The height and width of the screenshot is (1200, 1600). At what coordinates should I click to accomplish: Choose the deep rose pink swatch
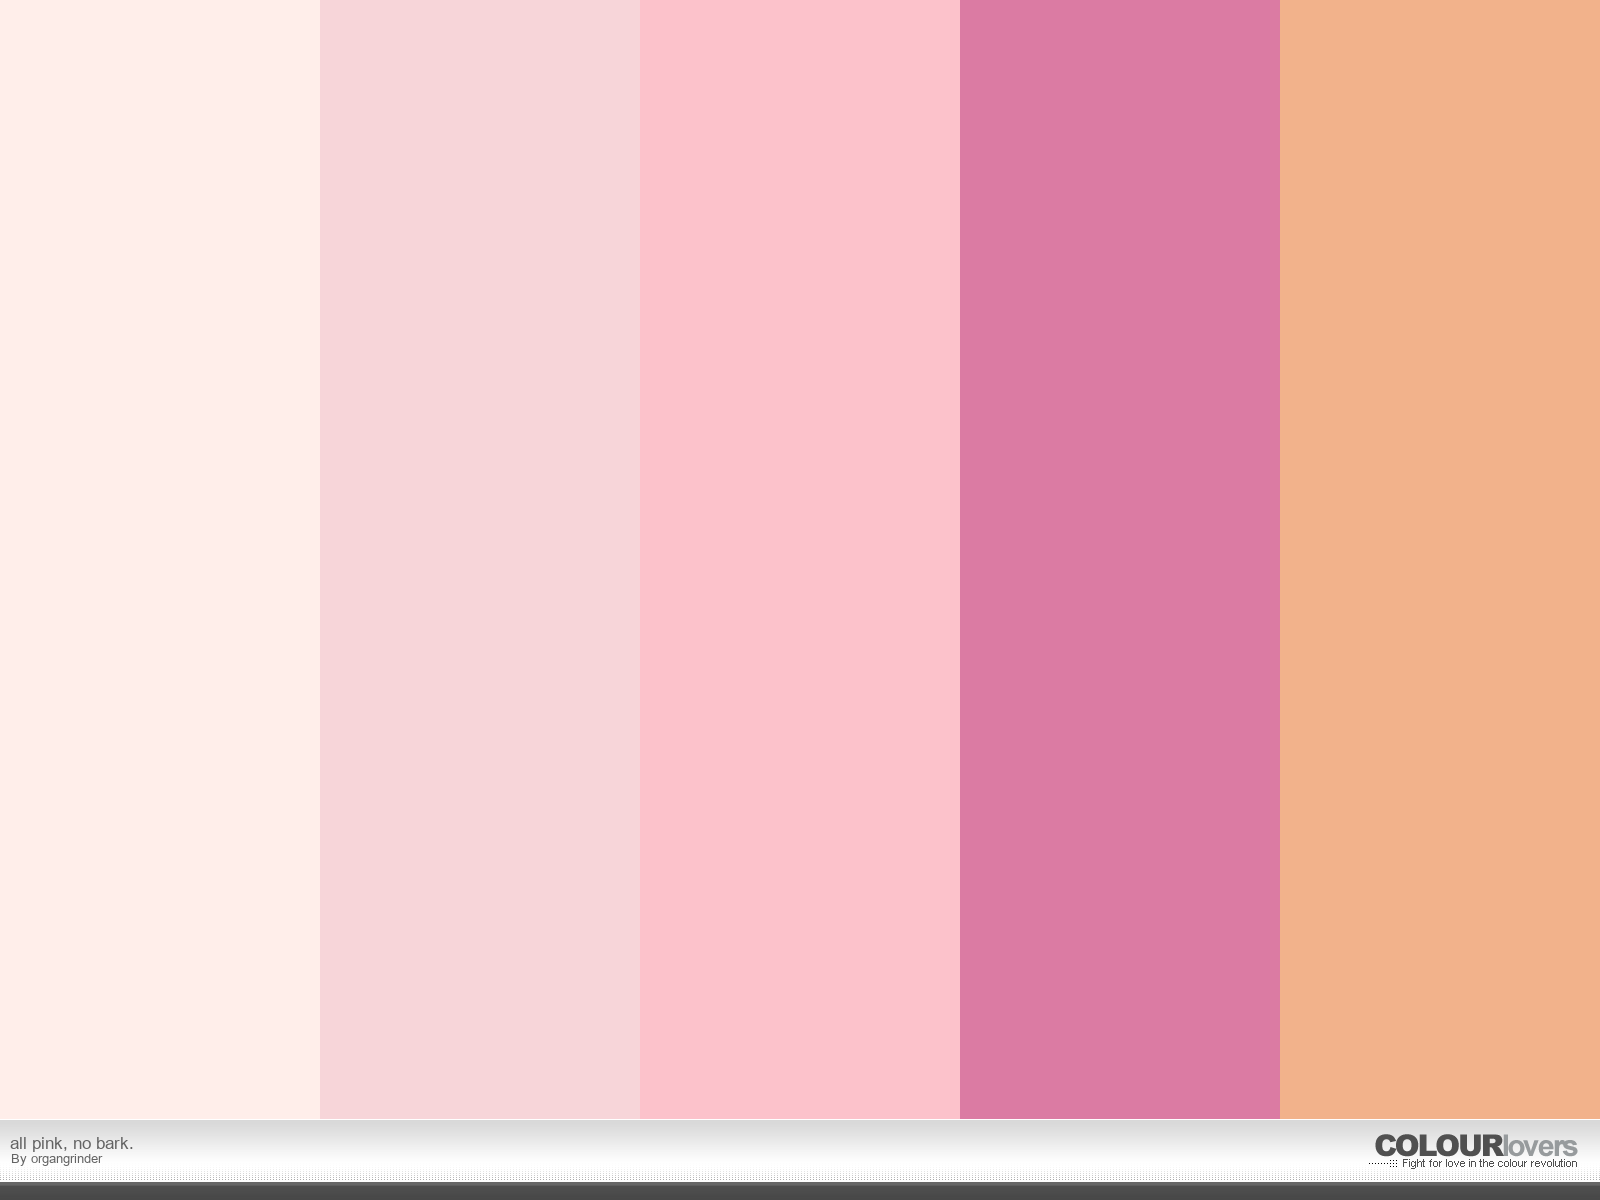pyautogui.click(x=1120, y=560)
